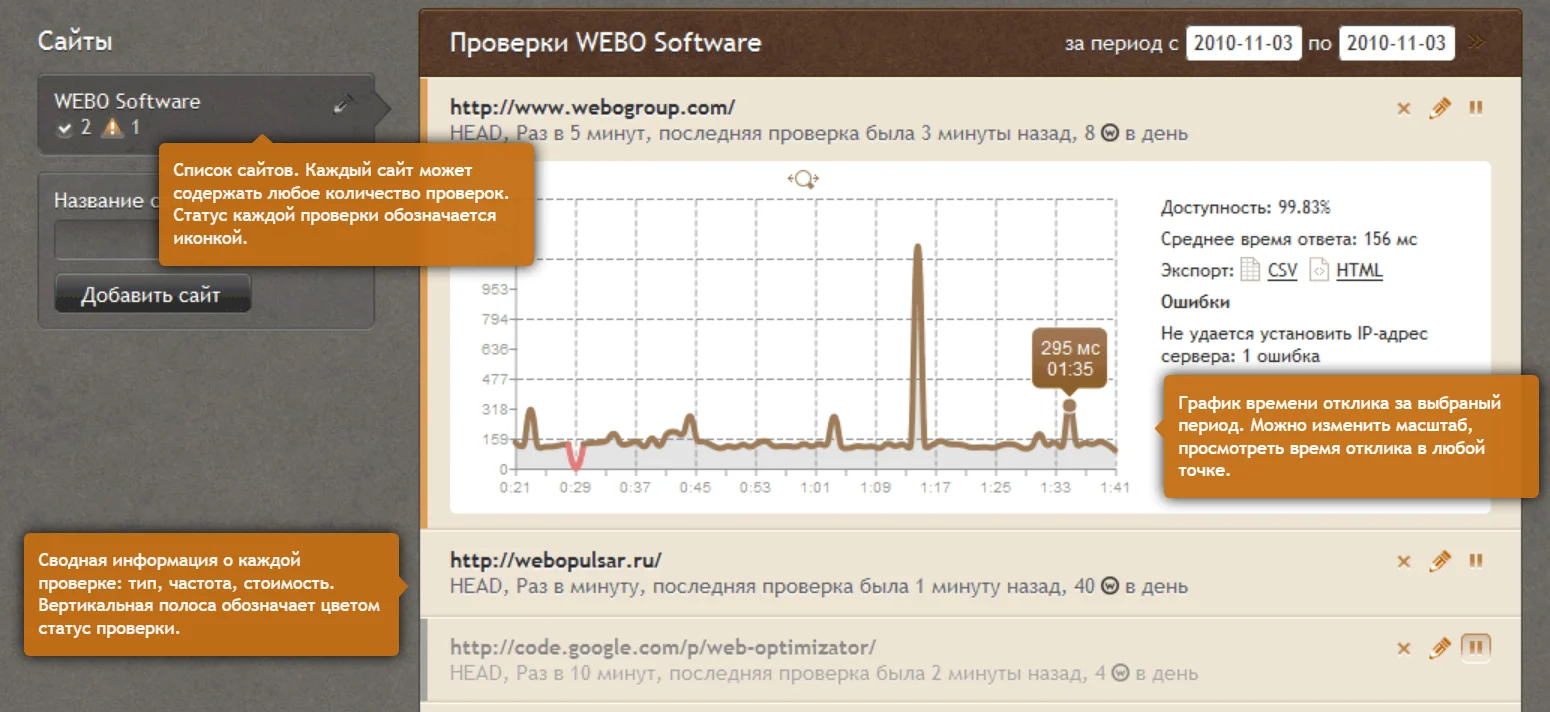
Task: Click the chart zoom magnifier icon
Action: 803,179
